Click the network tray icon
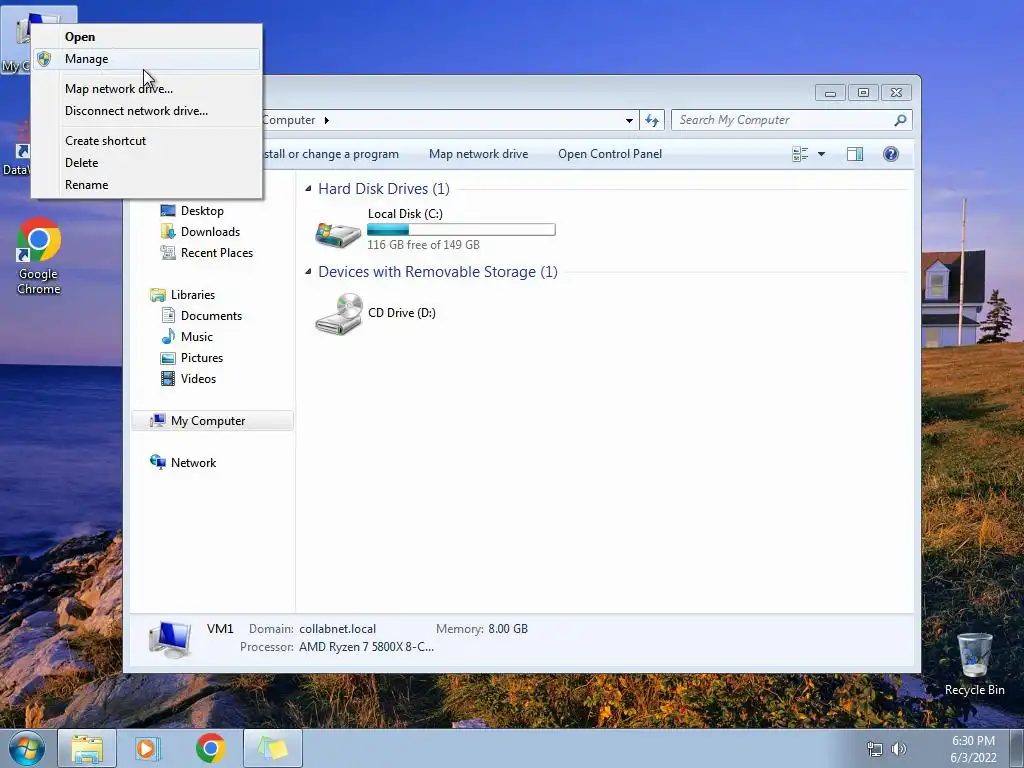Image resolution: width=1024 pixels, height=768 pixels. 874,749
